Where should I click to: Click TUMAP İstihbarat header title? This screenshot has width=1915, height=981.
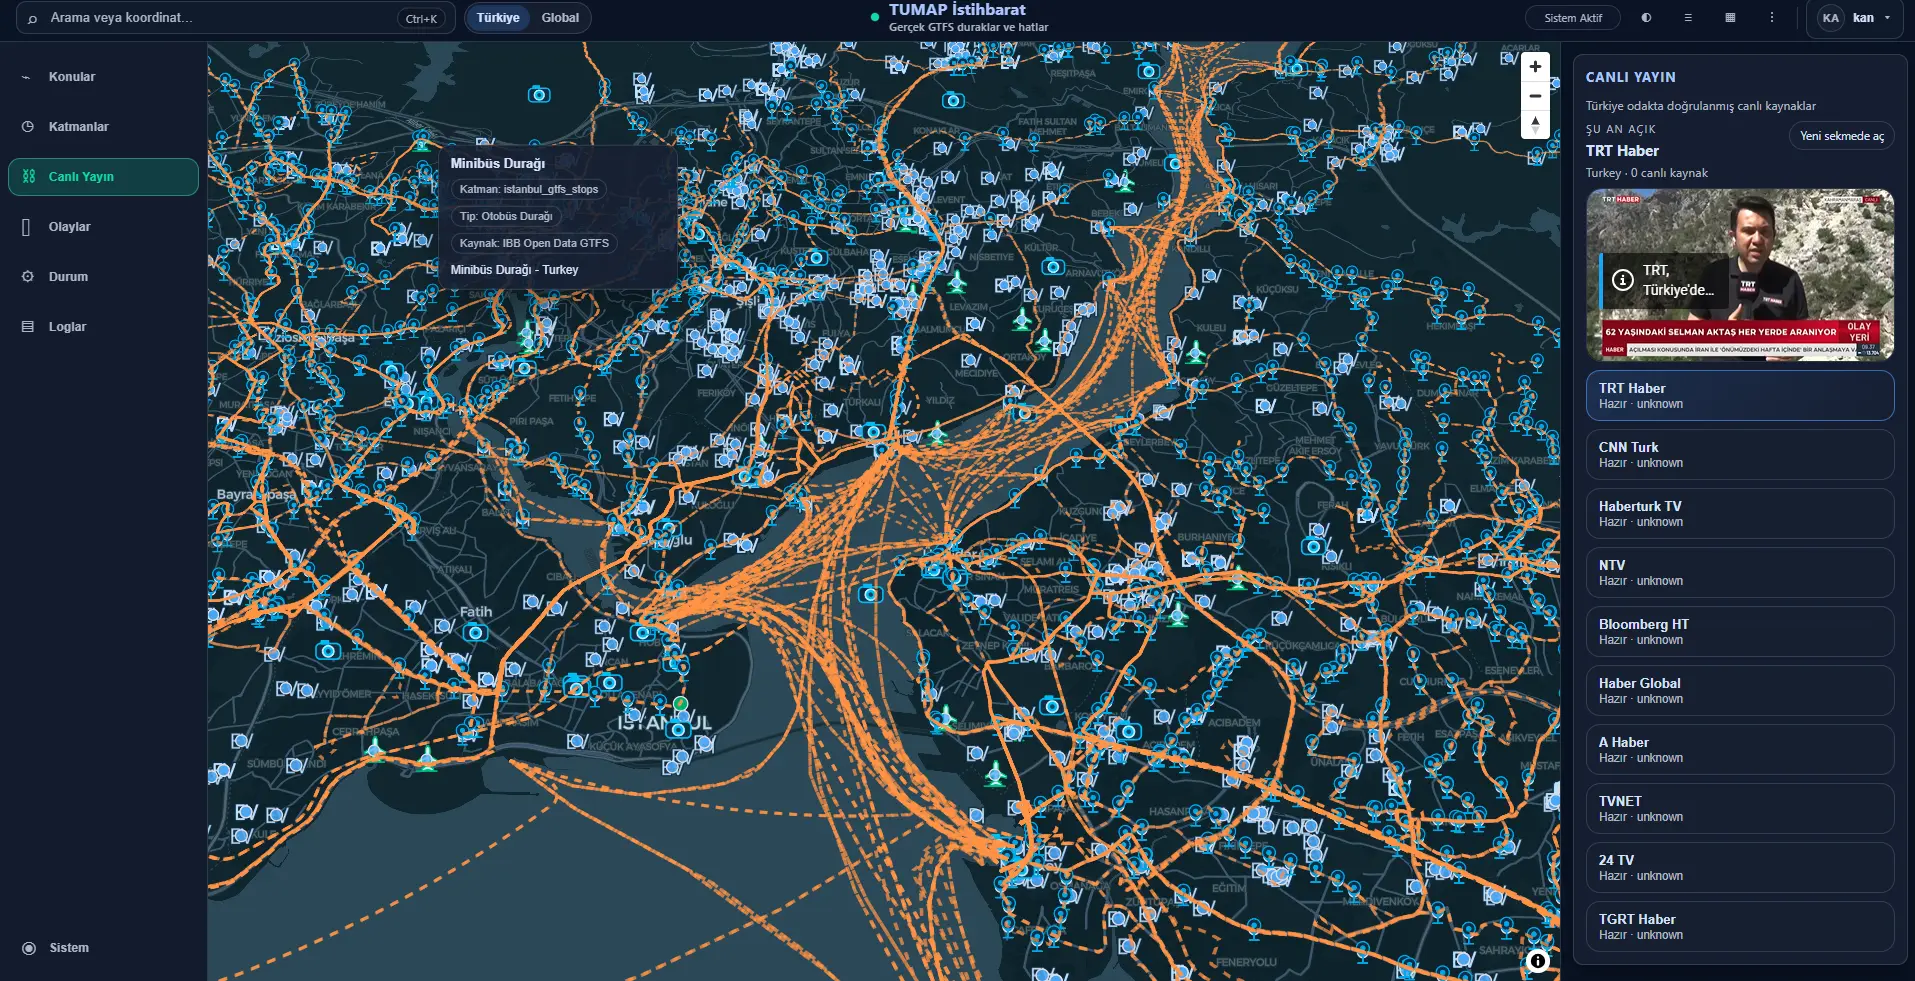tap(957, 10)
